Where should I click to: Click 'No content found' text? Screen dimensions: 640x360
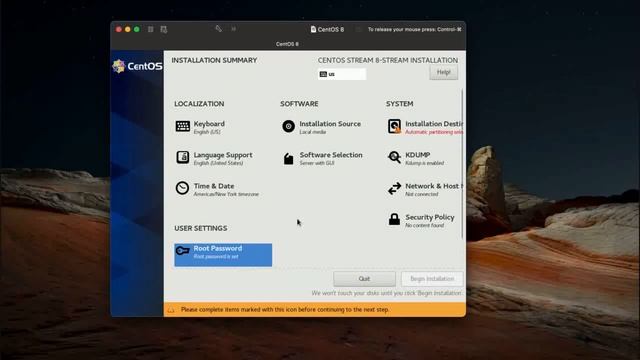(424, 225)
